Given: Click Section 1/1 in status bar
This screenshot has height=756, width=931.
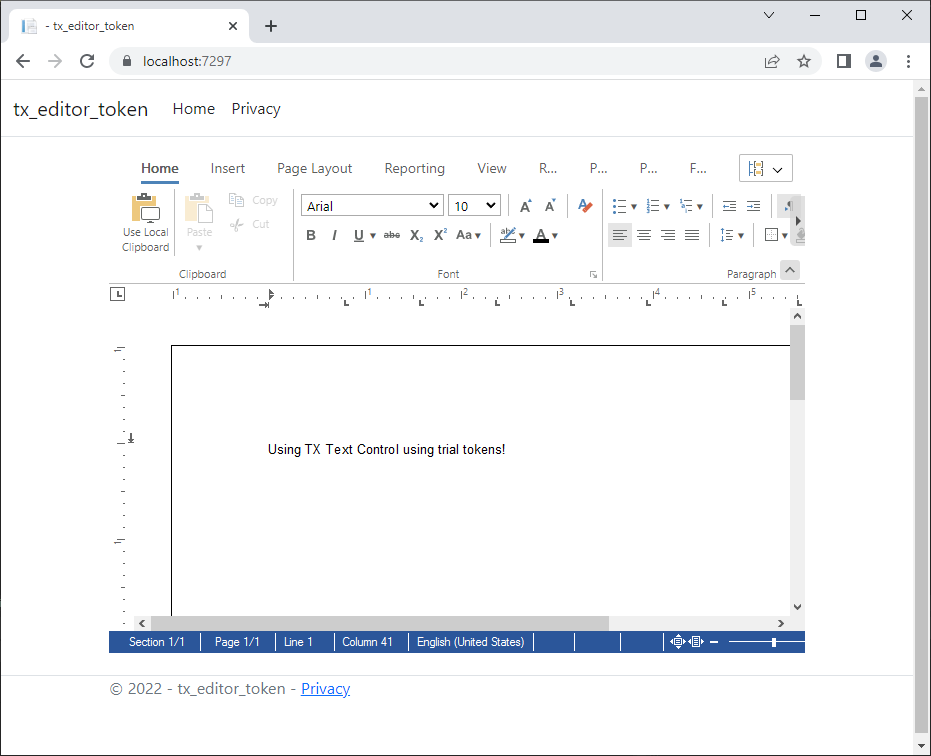Looking at the screenshot, I should 157,642.
